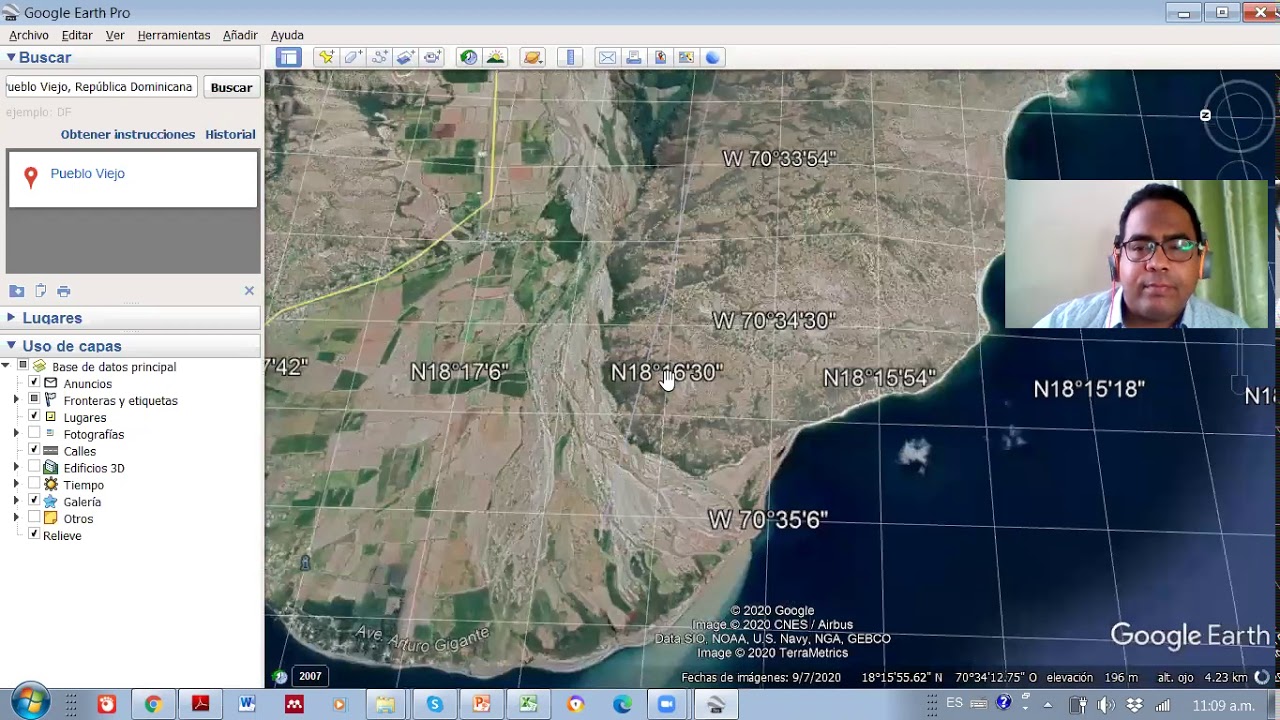This screenshot has height=720, width=1280.
Task: Open the Archivo menu
Action: point(29,35)
